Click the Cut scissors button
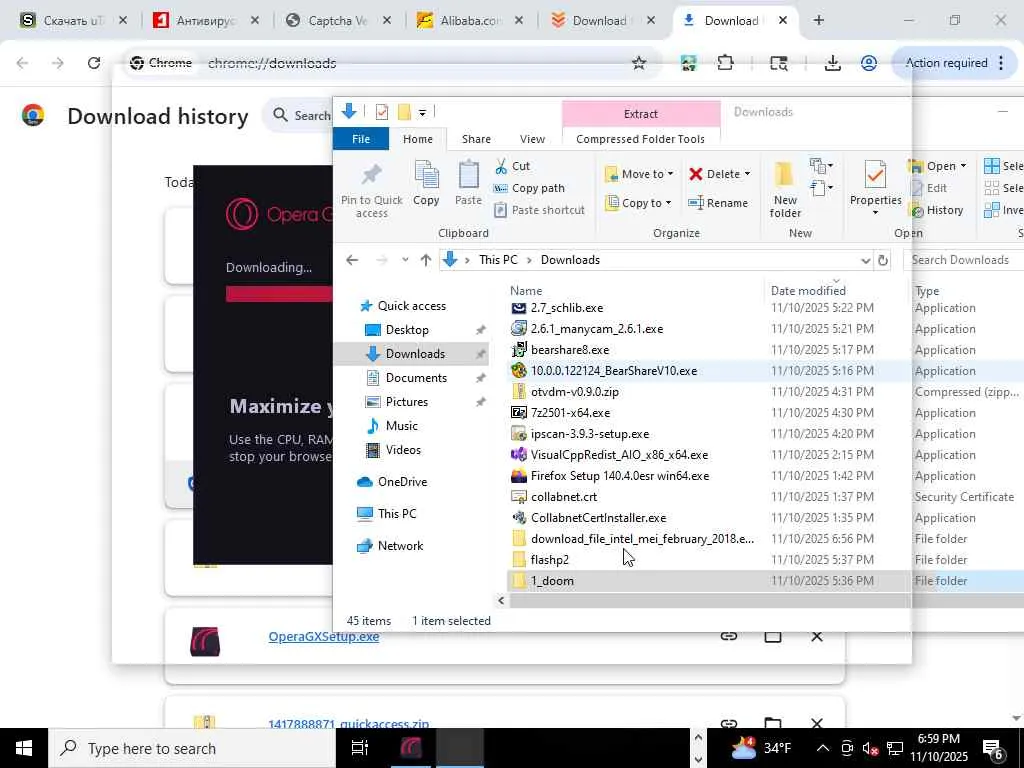The width and height of the screenshot is (1024, 768). (513, 166)
